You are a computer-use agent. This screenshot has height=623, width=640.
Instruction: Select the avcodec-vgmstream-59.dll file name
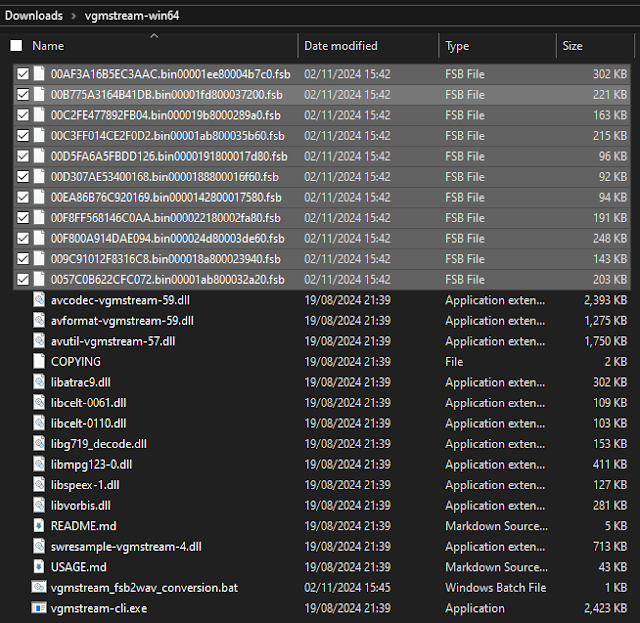(x=120, y=300)
